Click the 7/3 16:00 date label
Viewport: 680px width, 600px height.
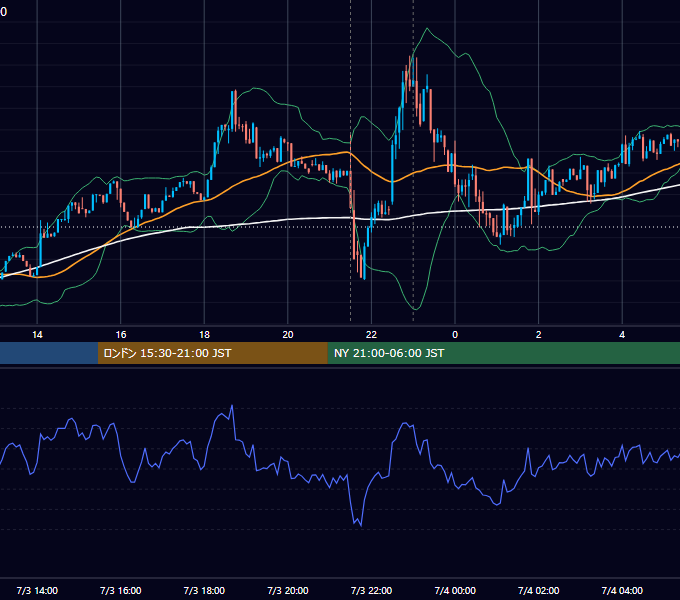tap(121, 590)
